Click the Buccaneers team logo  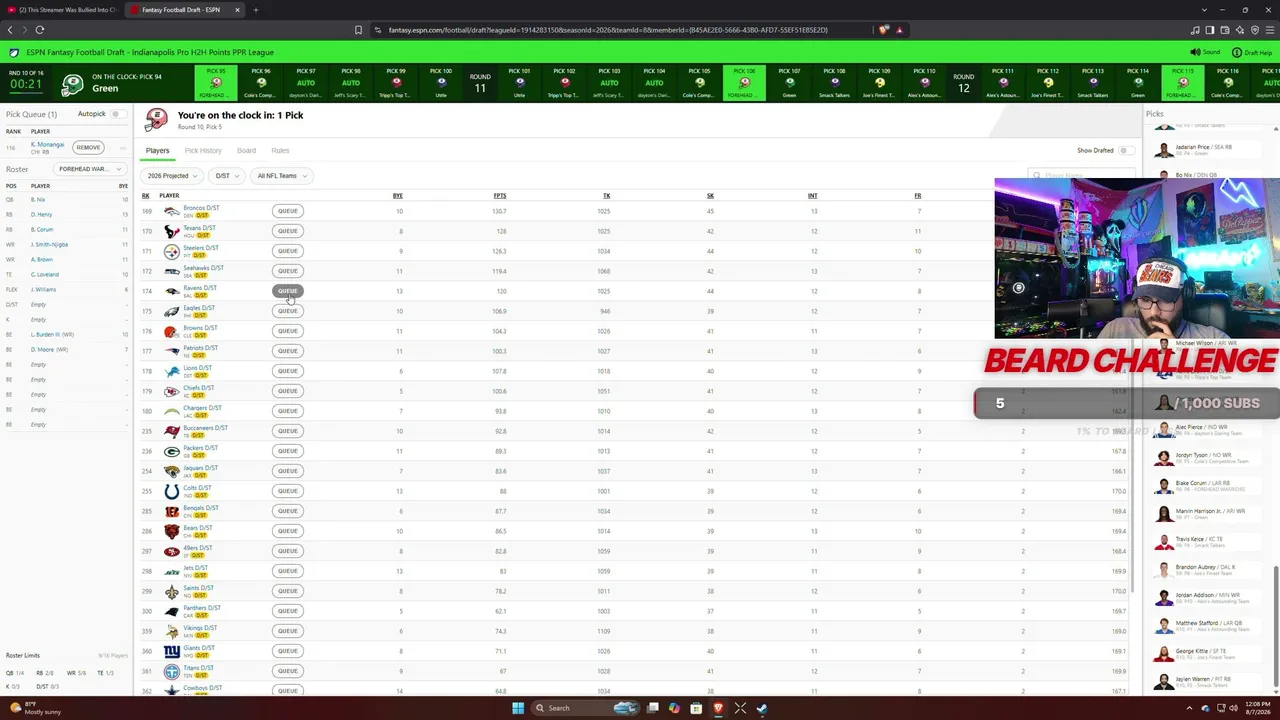(x=172, y=431)
